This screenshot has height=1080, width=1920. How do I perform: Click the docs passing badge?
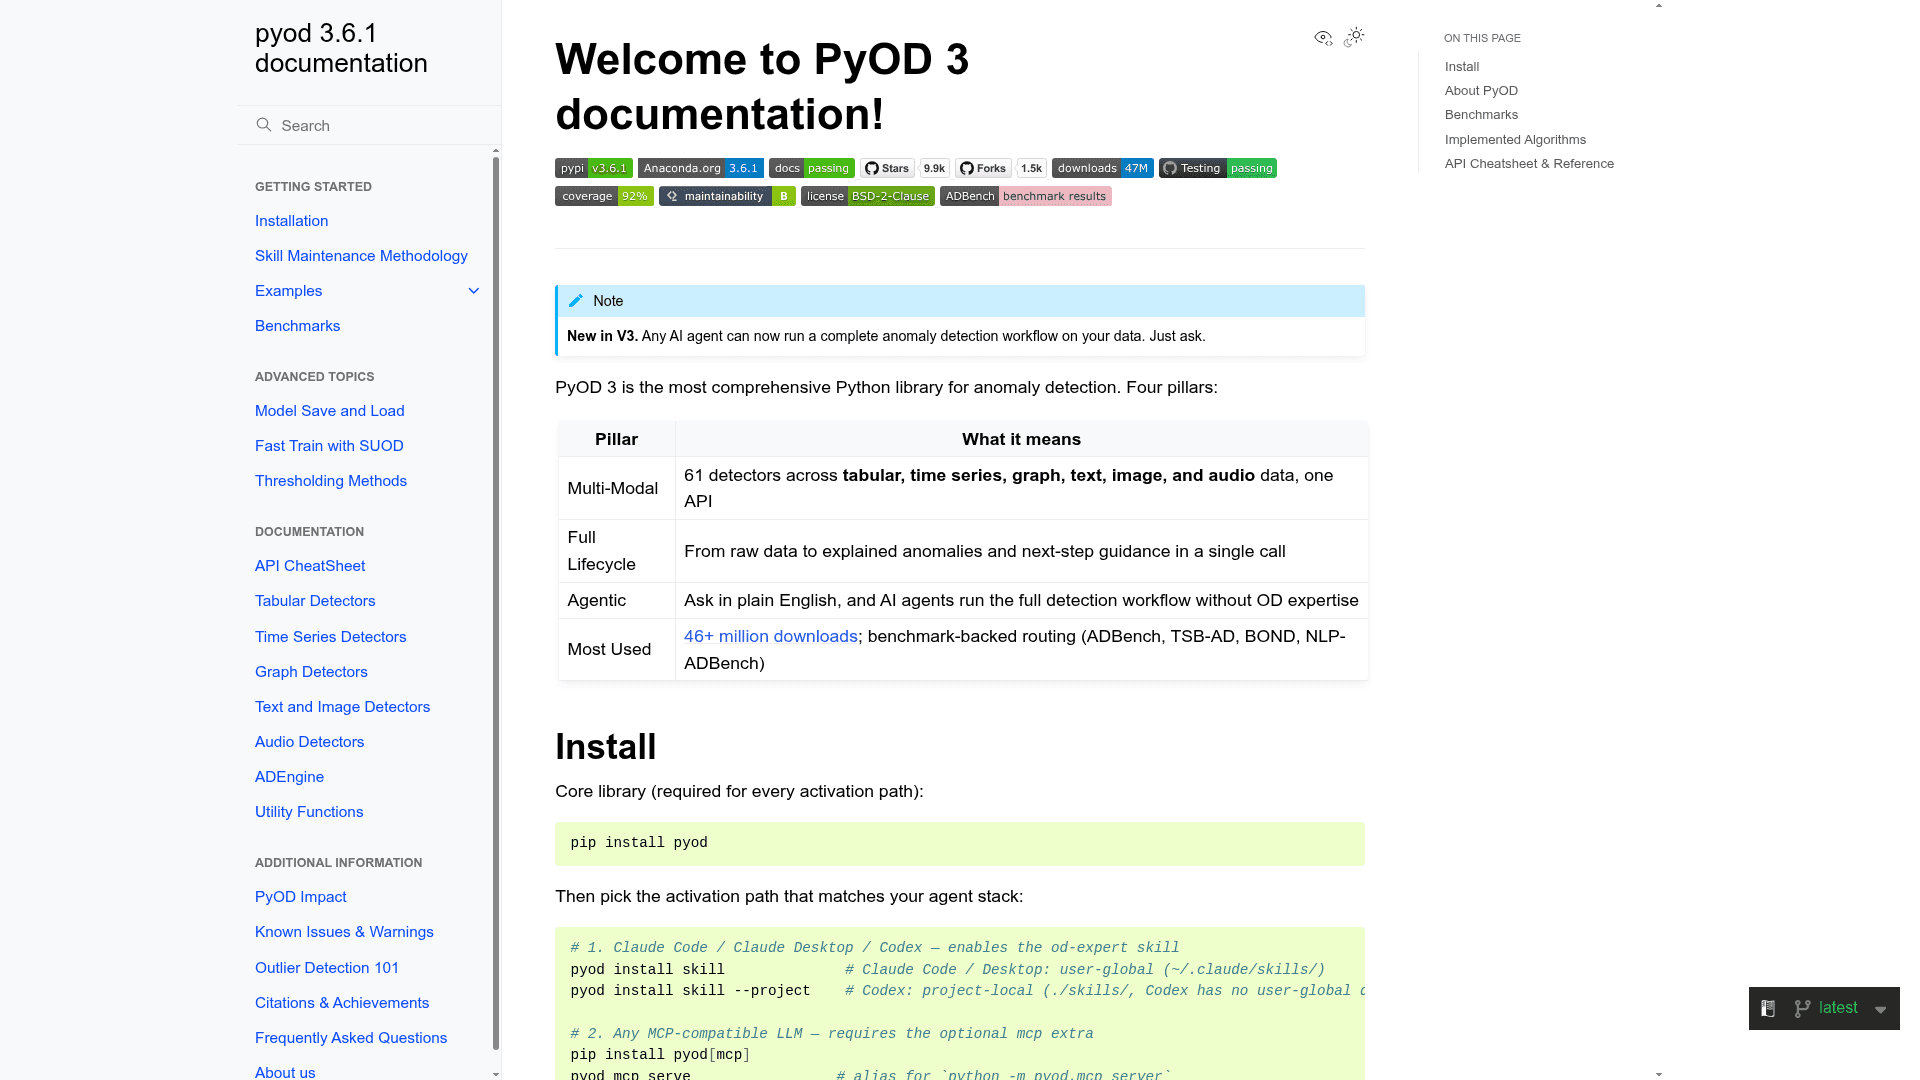click(812, 168)
